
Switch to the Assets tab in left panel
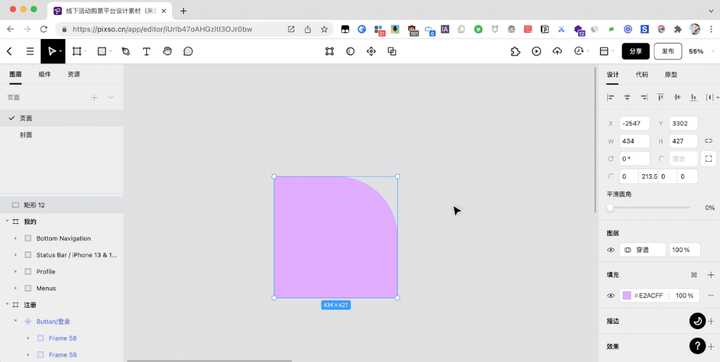point(73,74)
